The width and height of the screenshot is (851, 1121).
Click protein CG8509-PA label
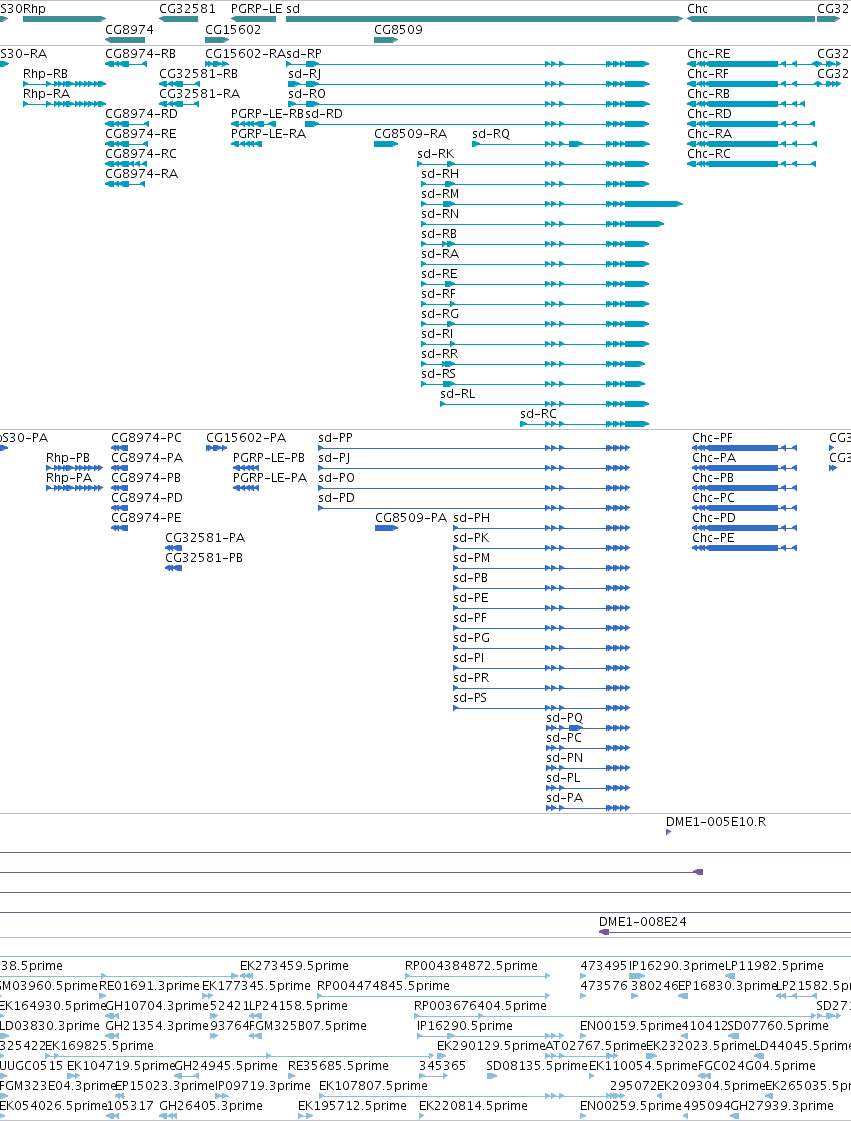point(411,518)
